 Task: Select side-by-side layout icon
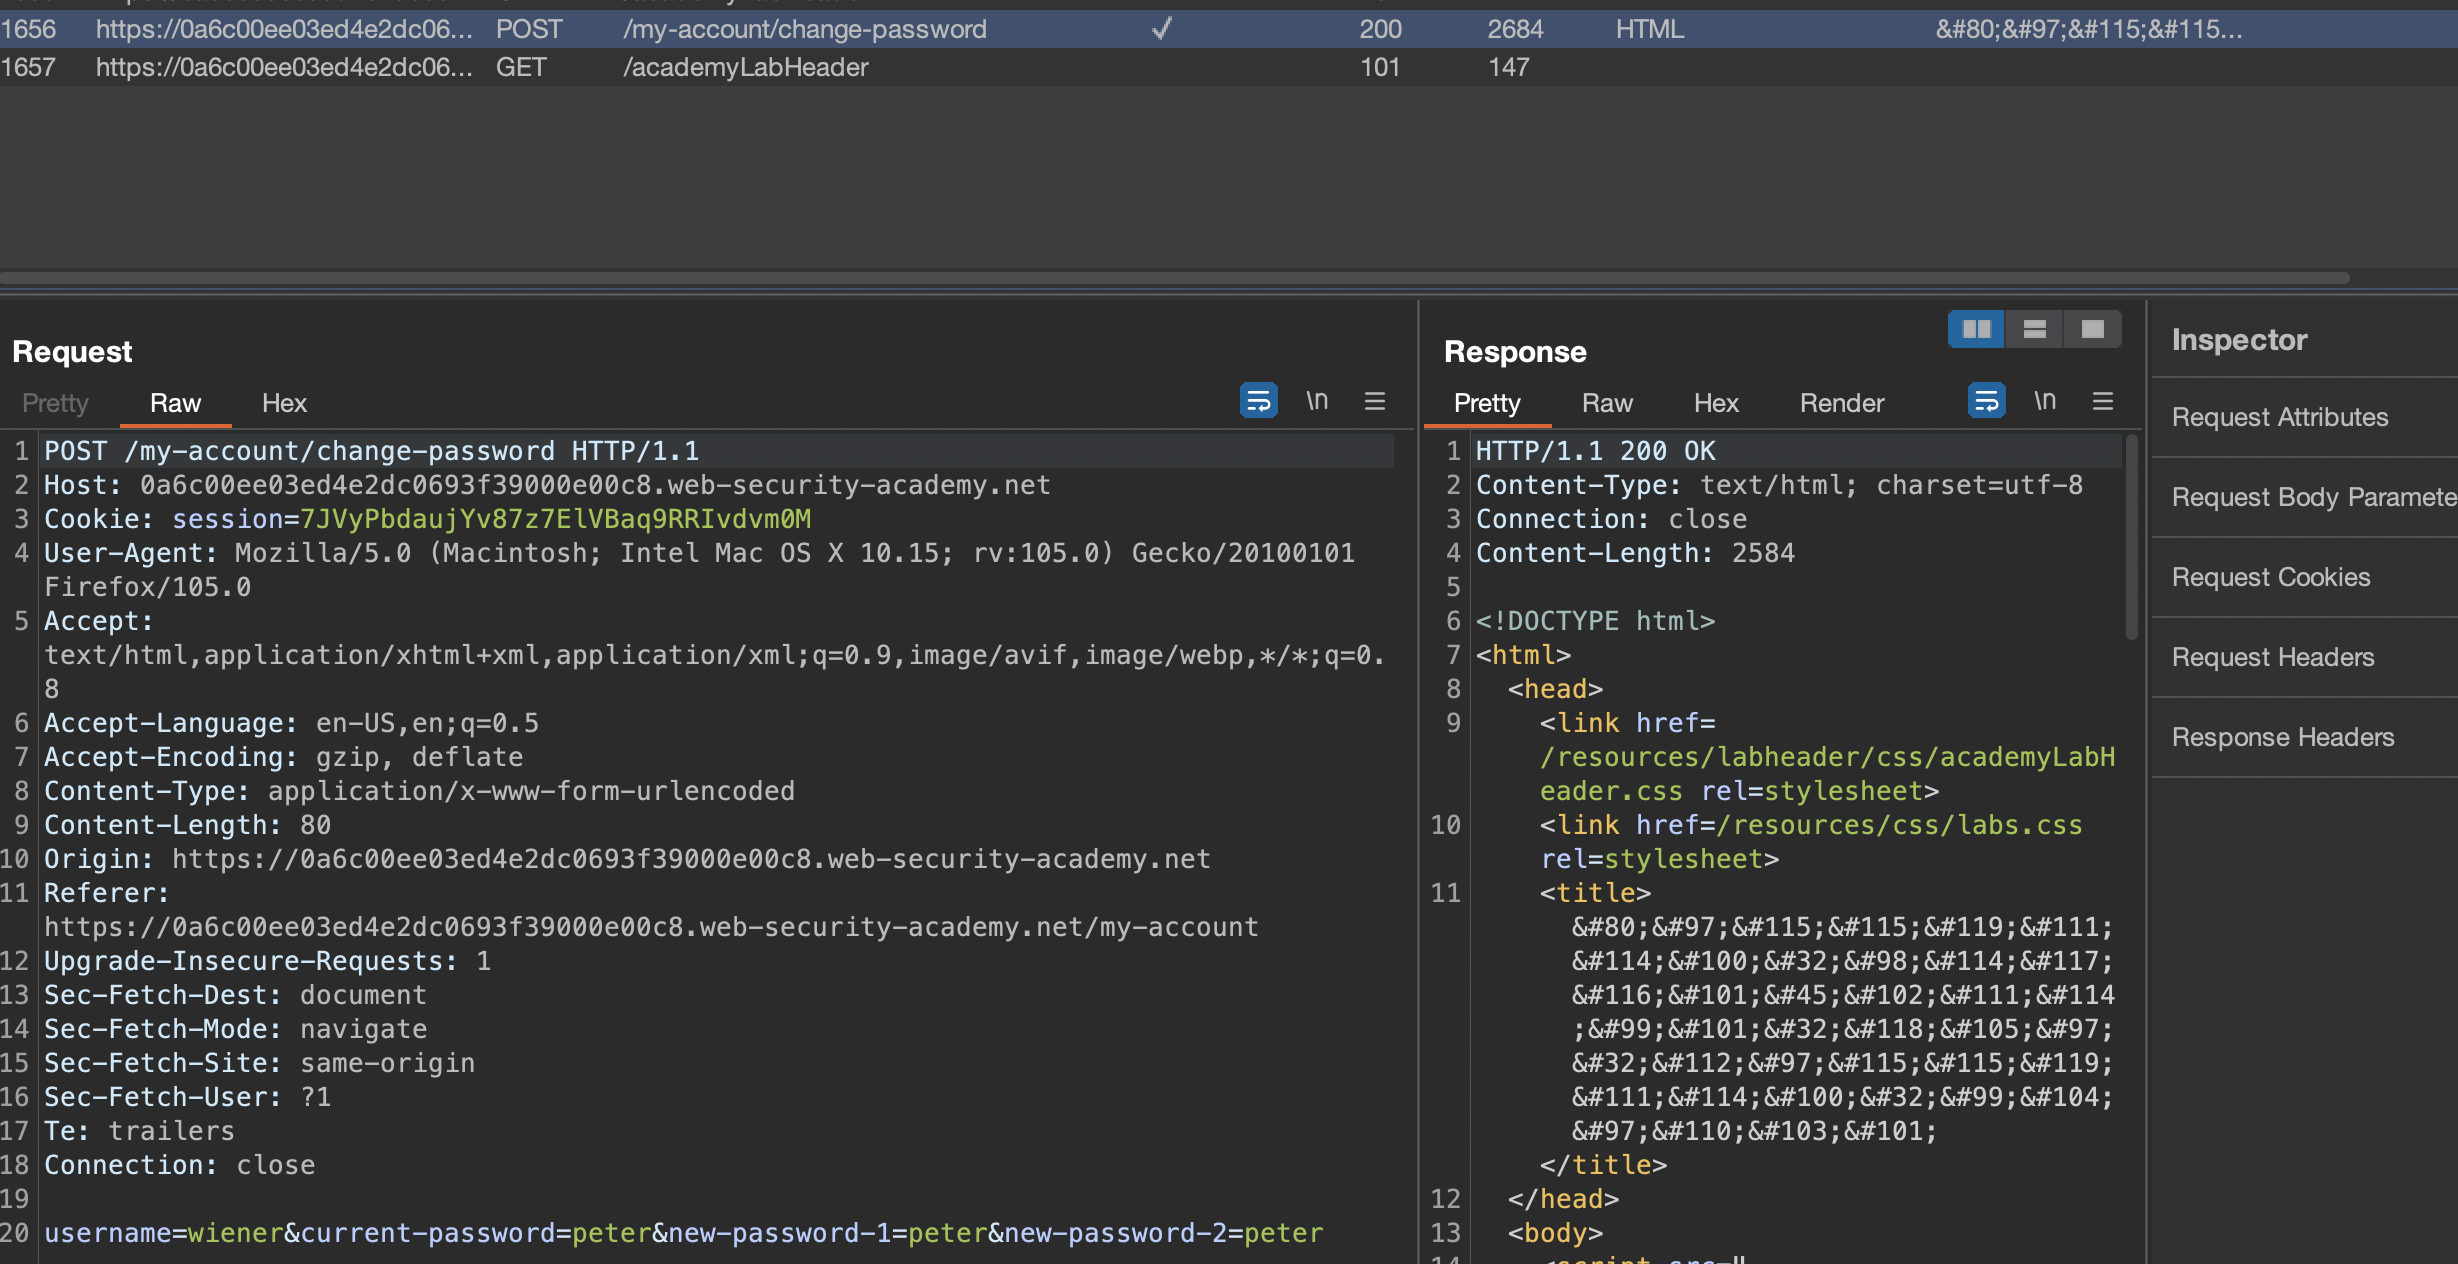point(1976,329)
